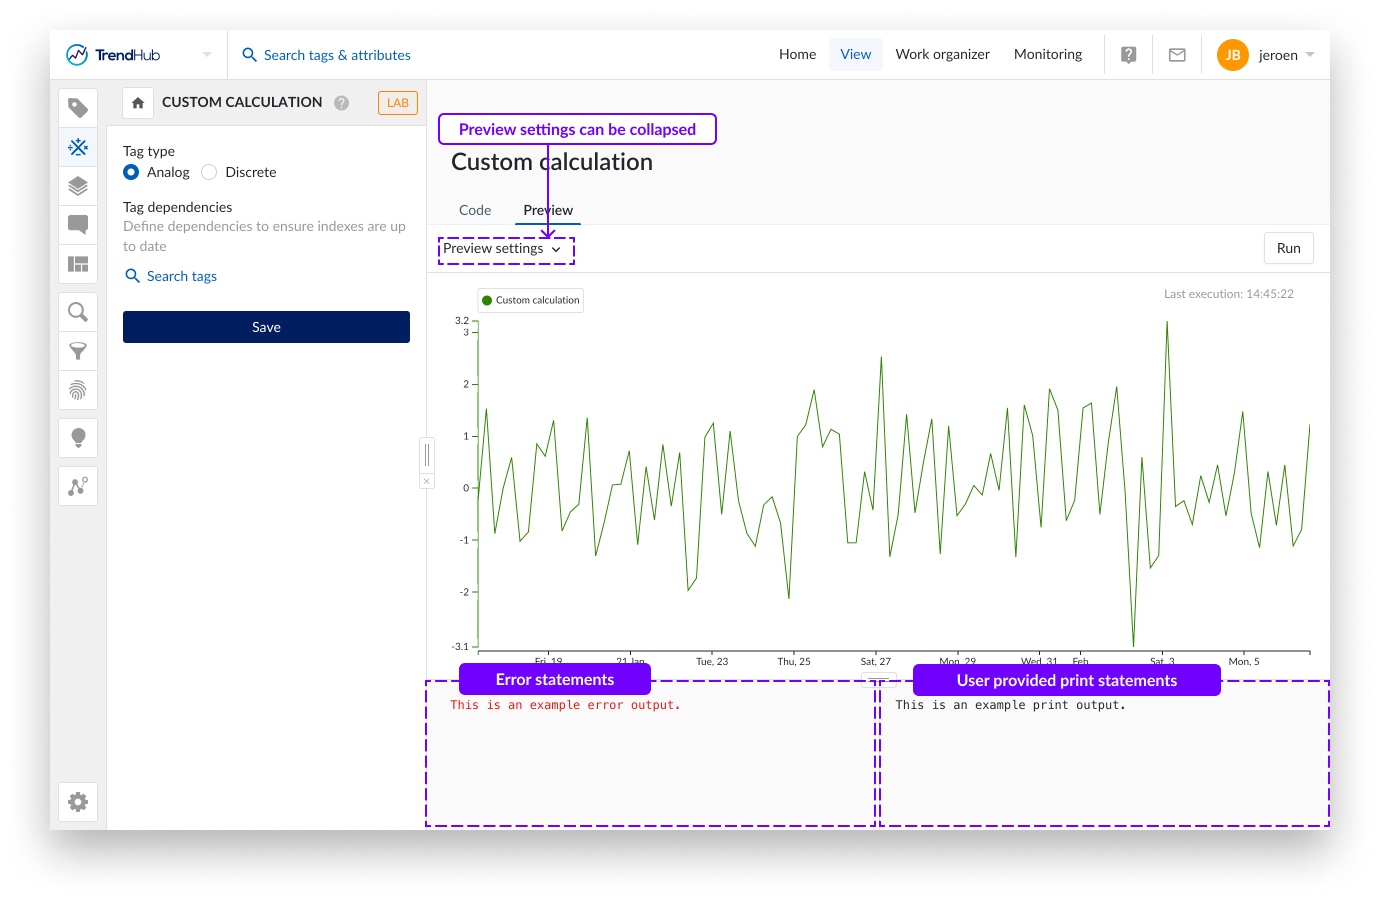Open the Monitoring menu item

coord(1047,54)
